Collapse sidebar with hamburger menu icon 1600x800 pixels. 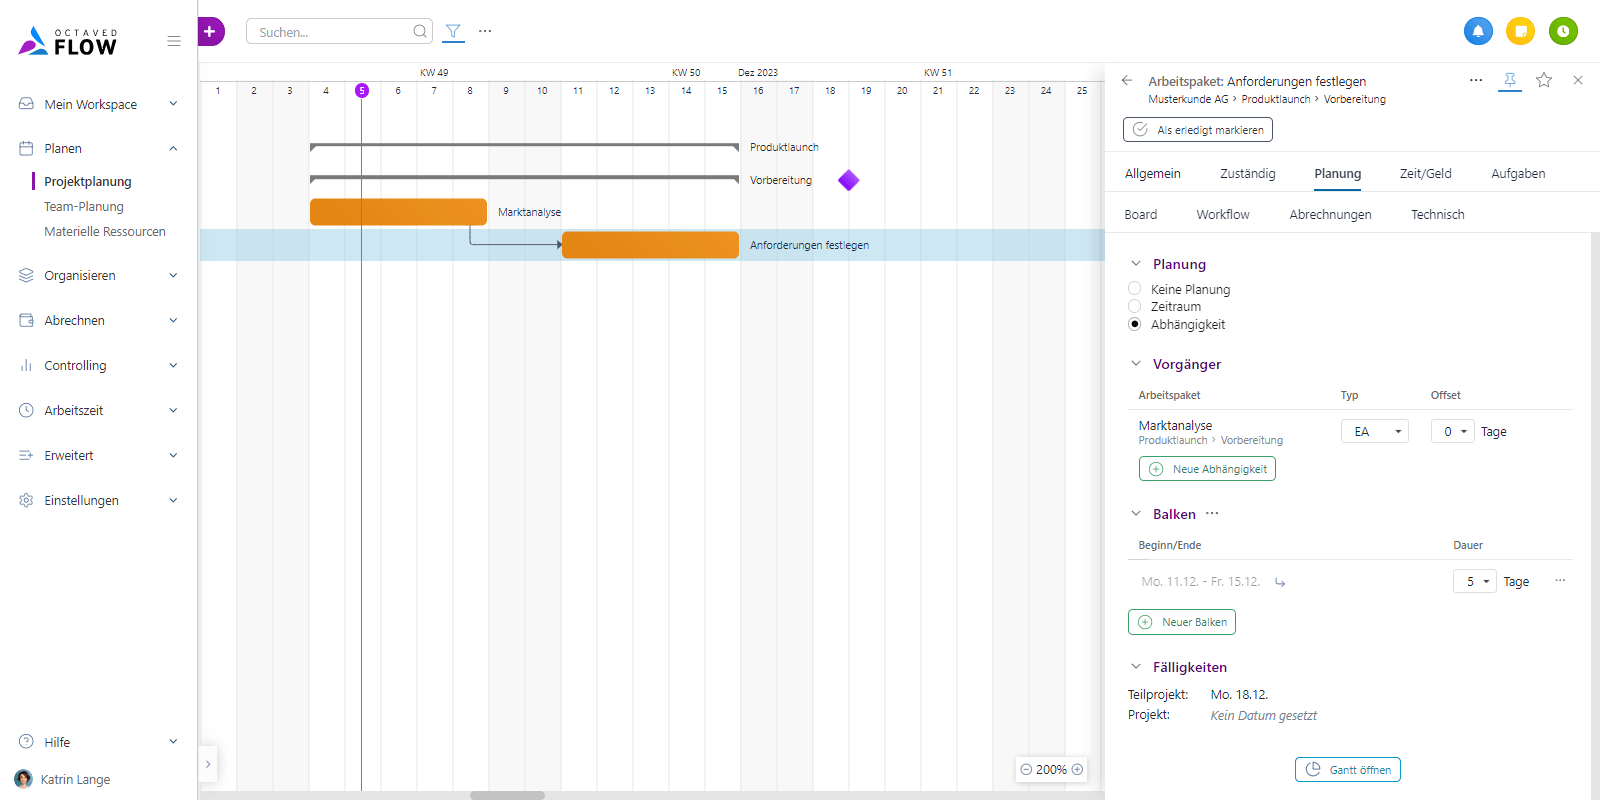[x=174, y=41]
